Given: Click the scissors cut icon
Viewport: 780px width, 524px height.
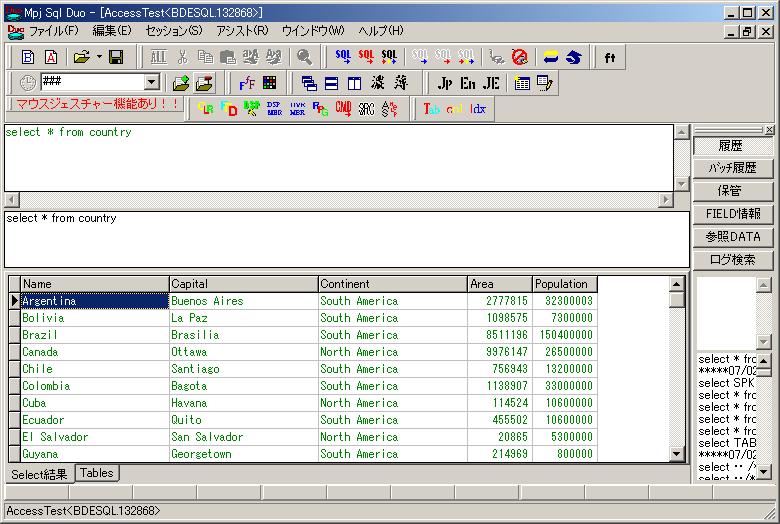Looking at the screenshot, I should coord(183,57).
